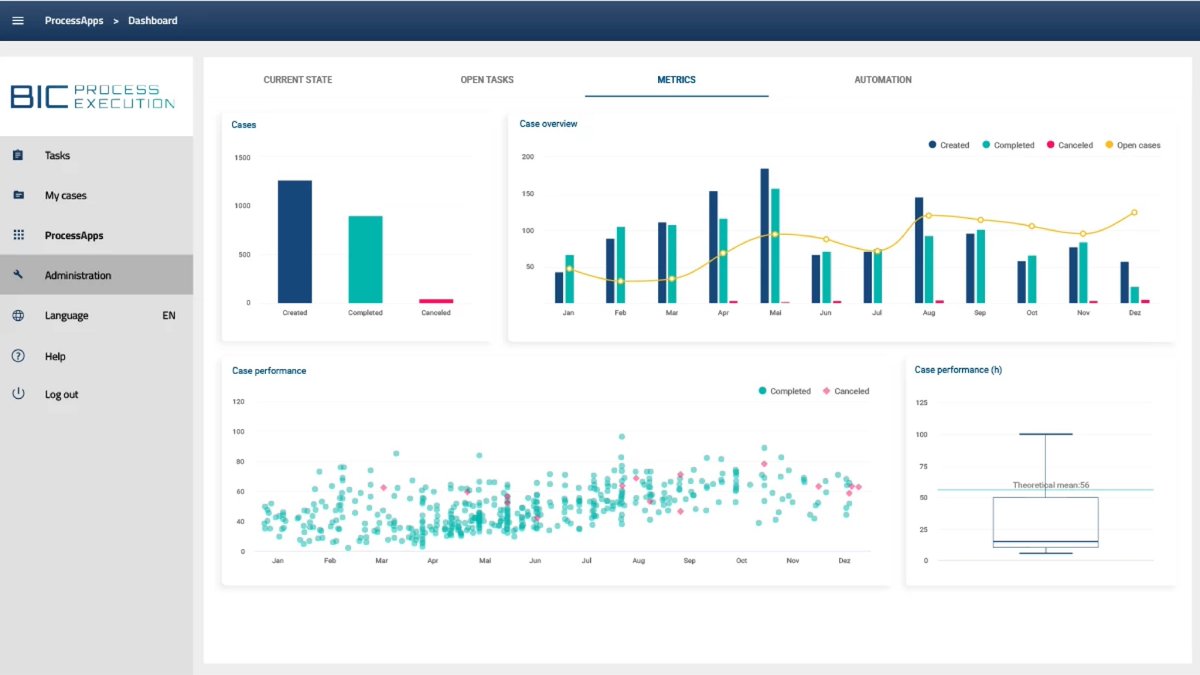
Task: Click the Mai Created bar in Case overview
Action: pyautogui.click(x=765, y=235)
